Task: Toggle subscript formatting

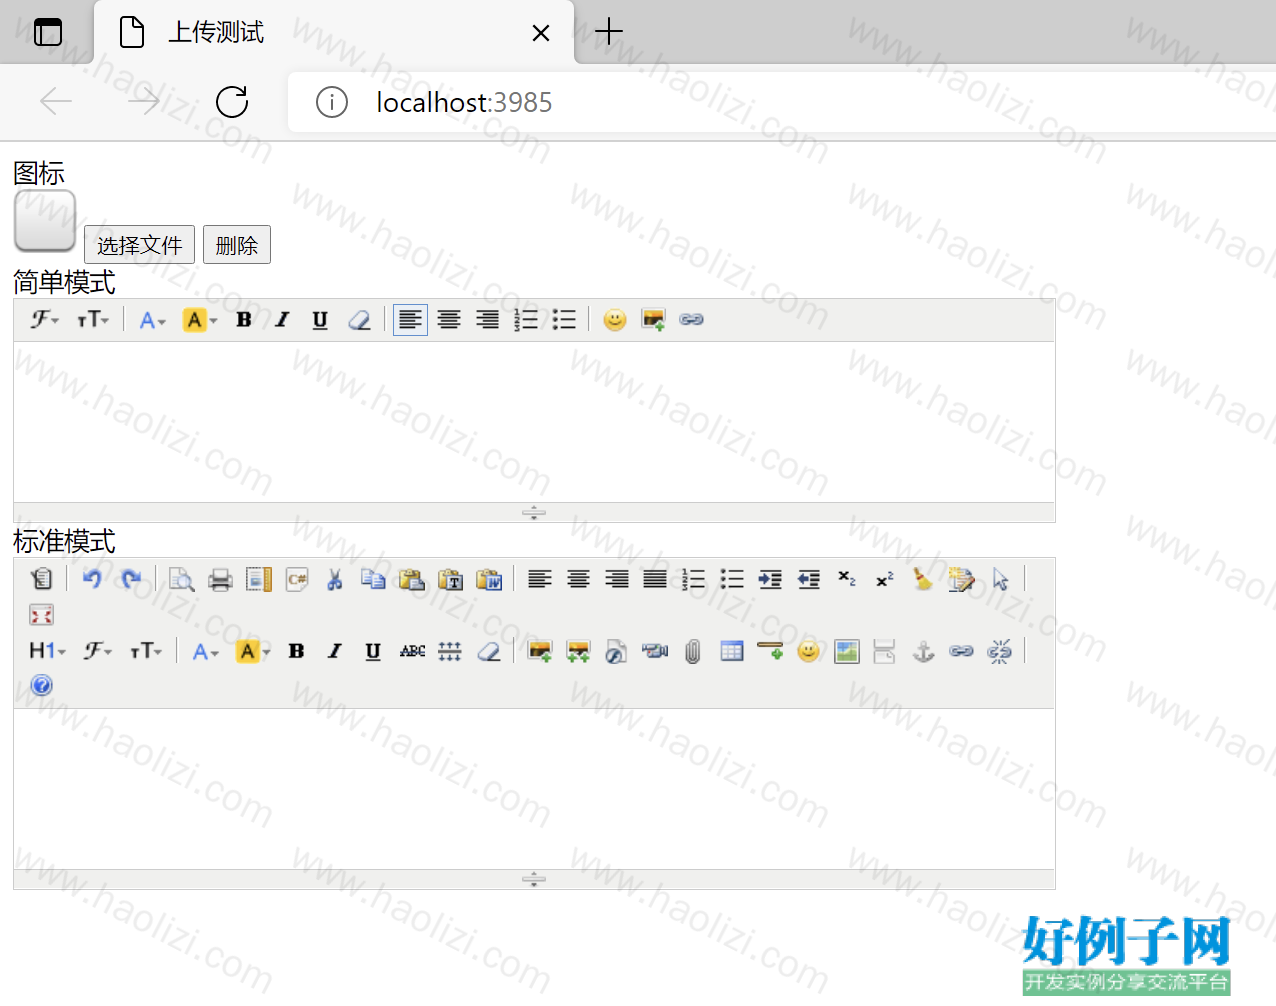Action: coord(847,579)
